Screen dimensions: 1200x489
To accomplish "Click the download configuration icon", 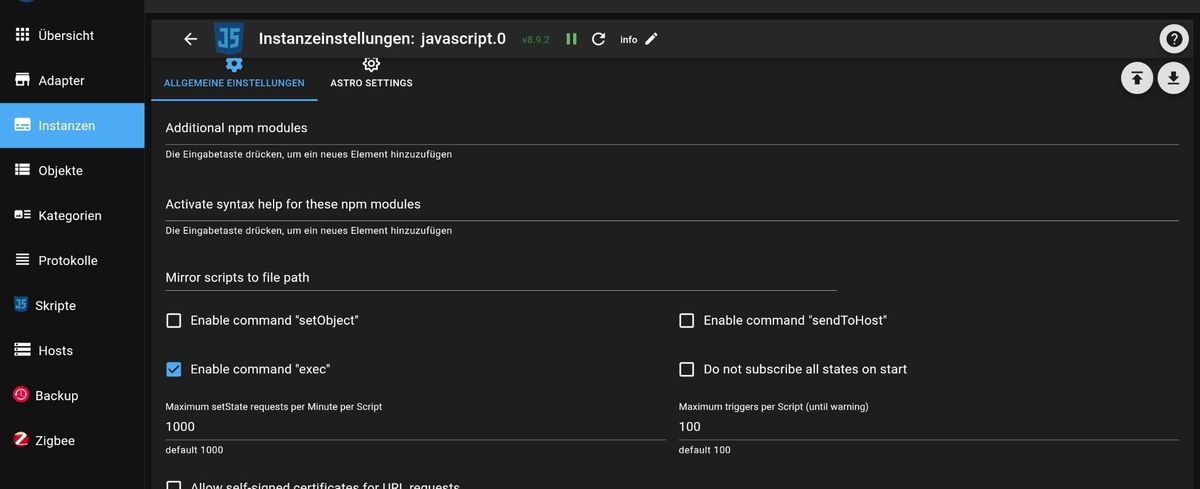I will click(1173, 78).
